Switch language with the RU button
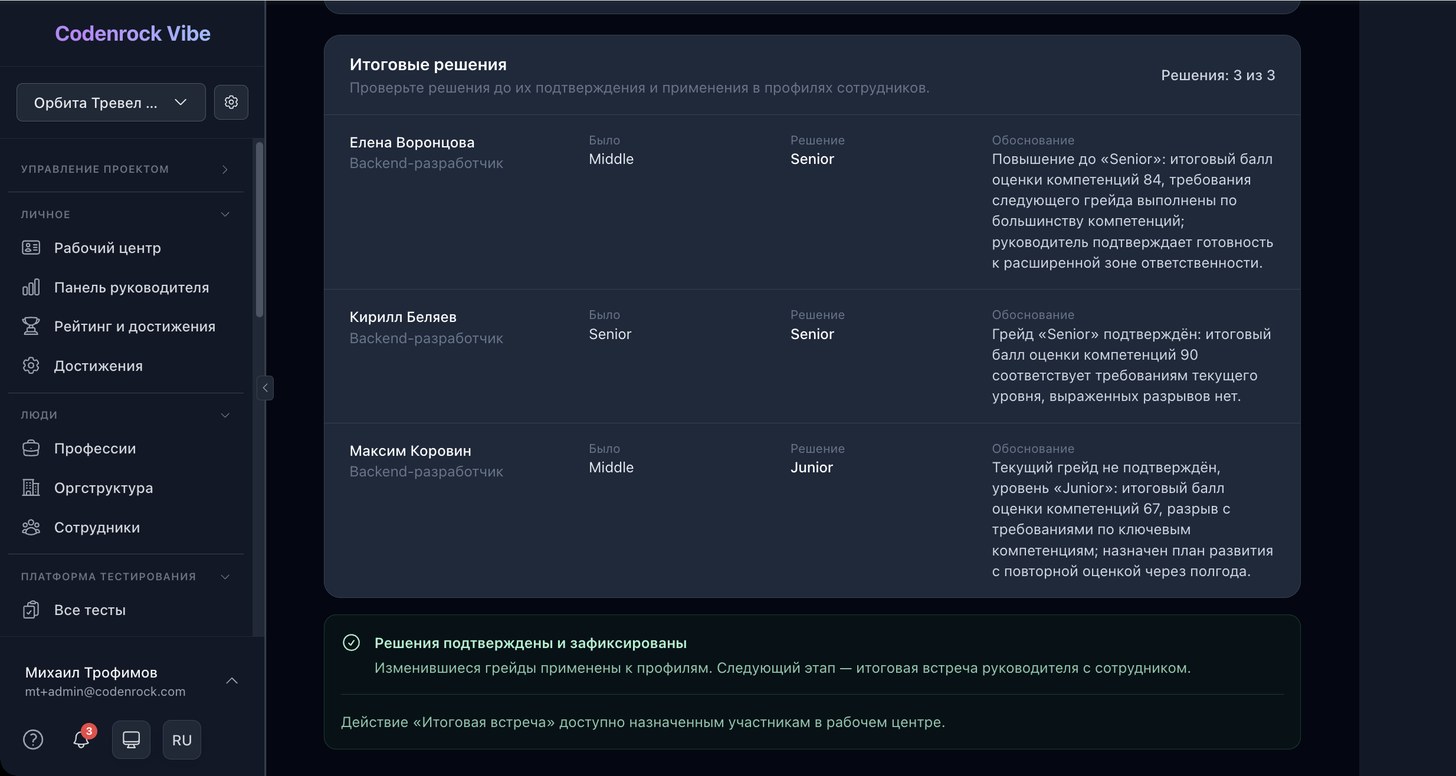This screenshot has height=776, width=1456. (182, 740)
